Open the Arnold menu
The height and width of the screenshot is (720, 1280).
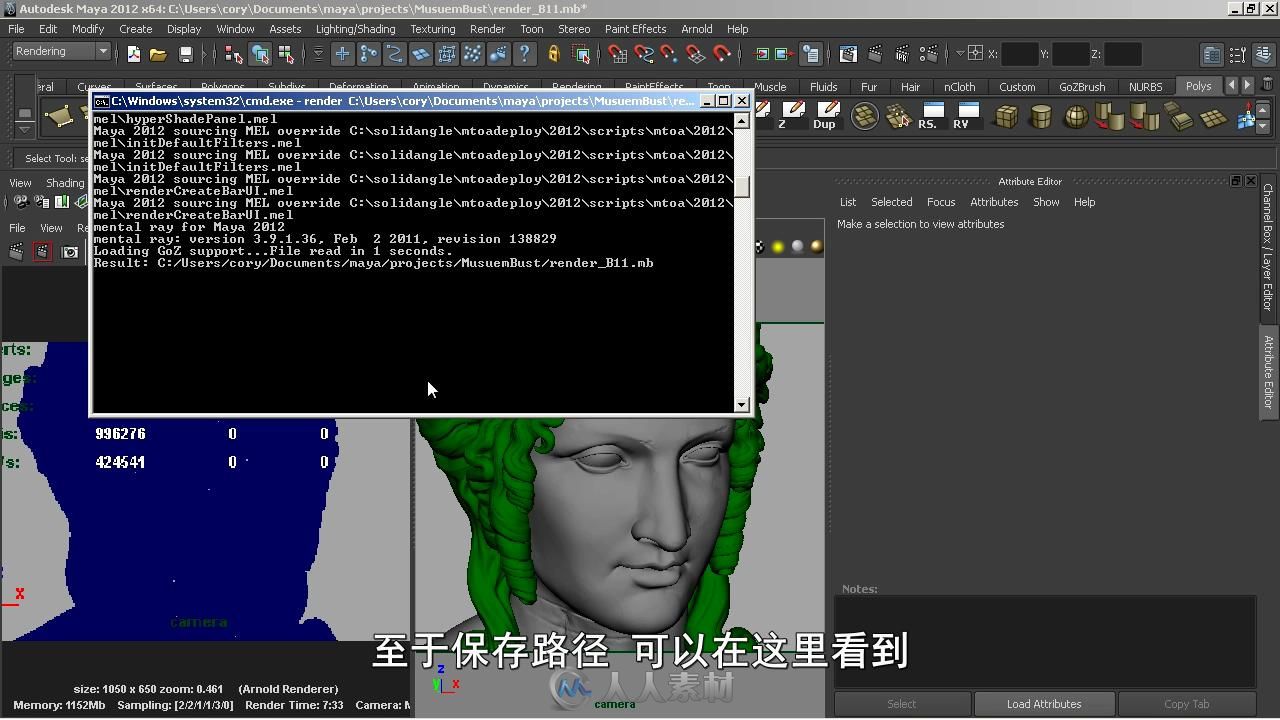coord(696,29)
